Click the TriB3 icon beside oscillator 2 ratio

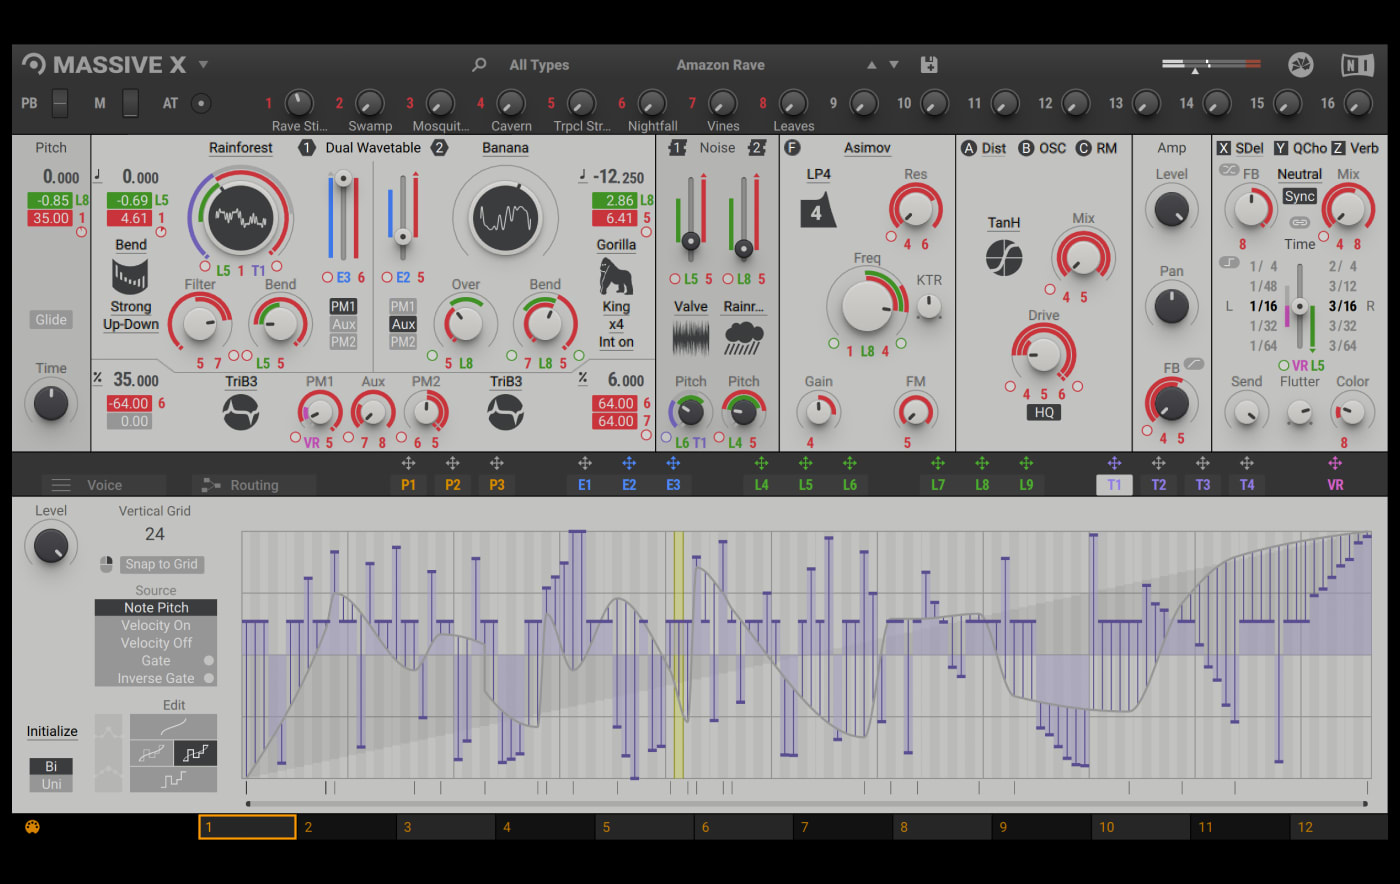pyautogui.click(x=506, y=412)
